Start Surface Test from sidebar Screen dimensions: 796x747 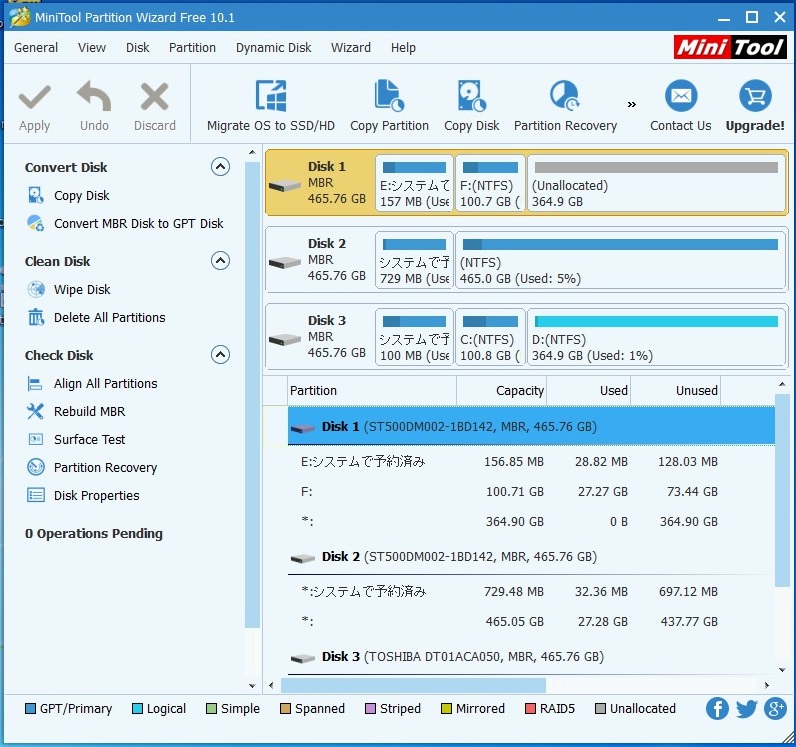[x=89, y=439]
